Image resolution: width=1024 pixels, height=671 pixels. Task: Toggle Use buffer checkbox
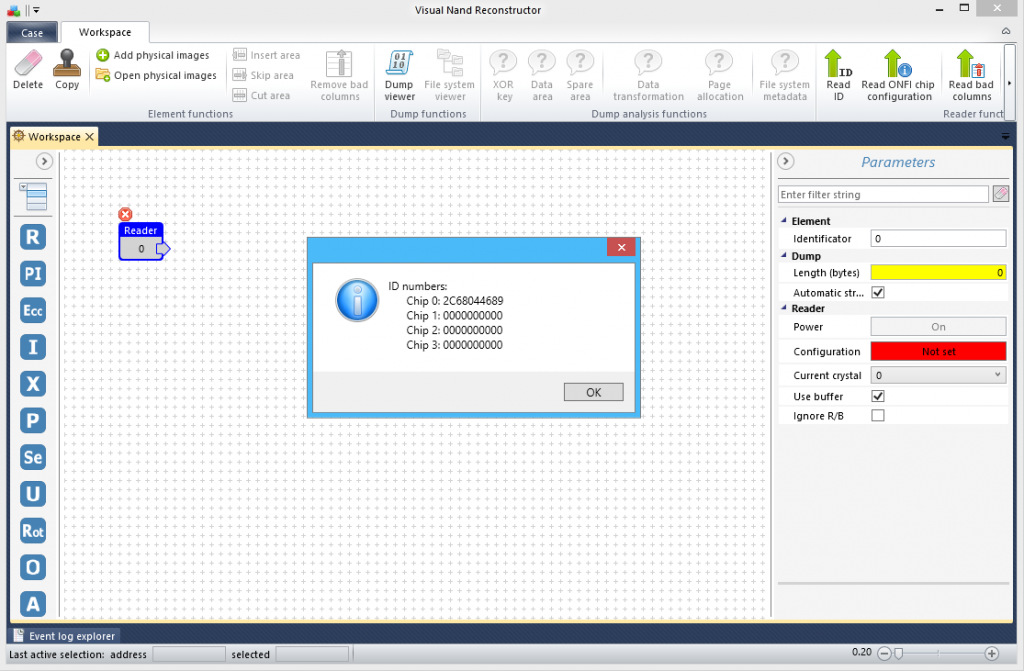click(878, 396)
